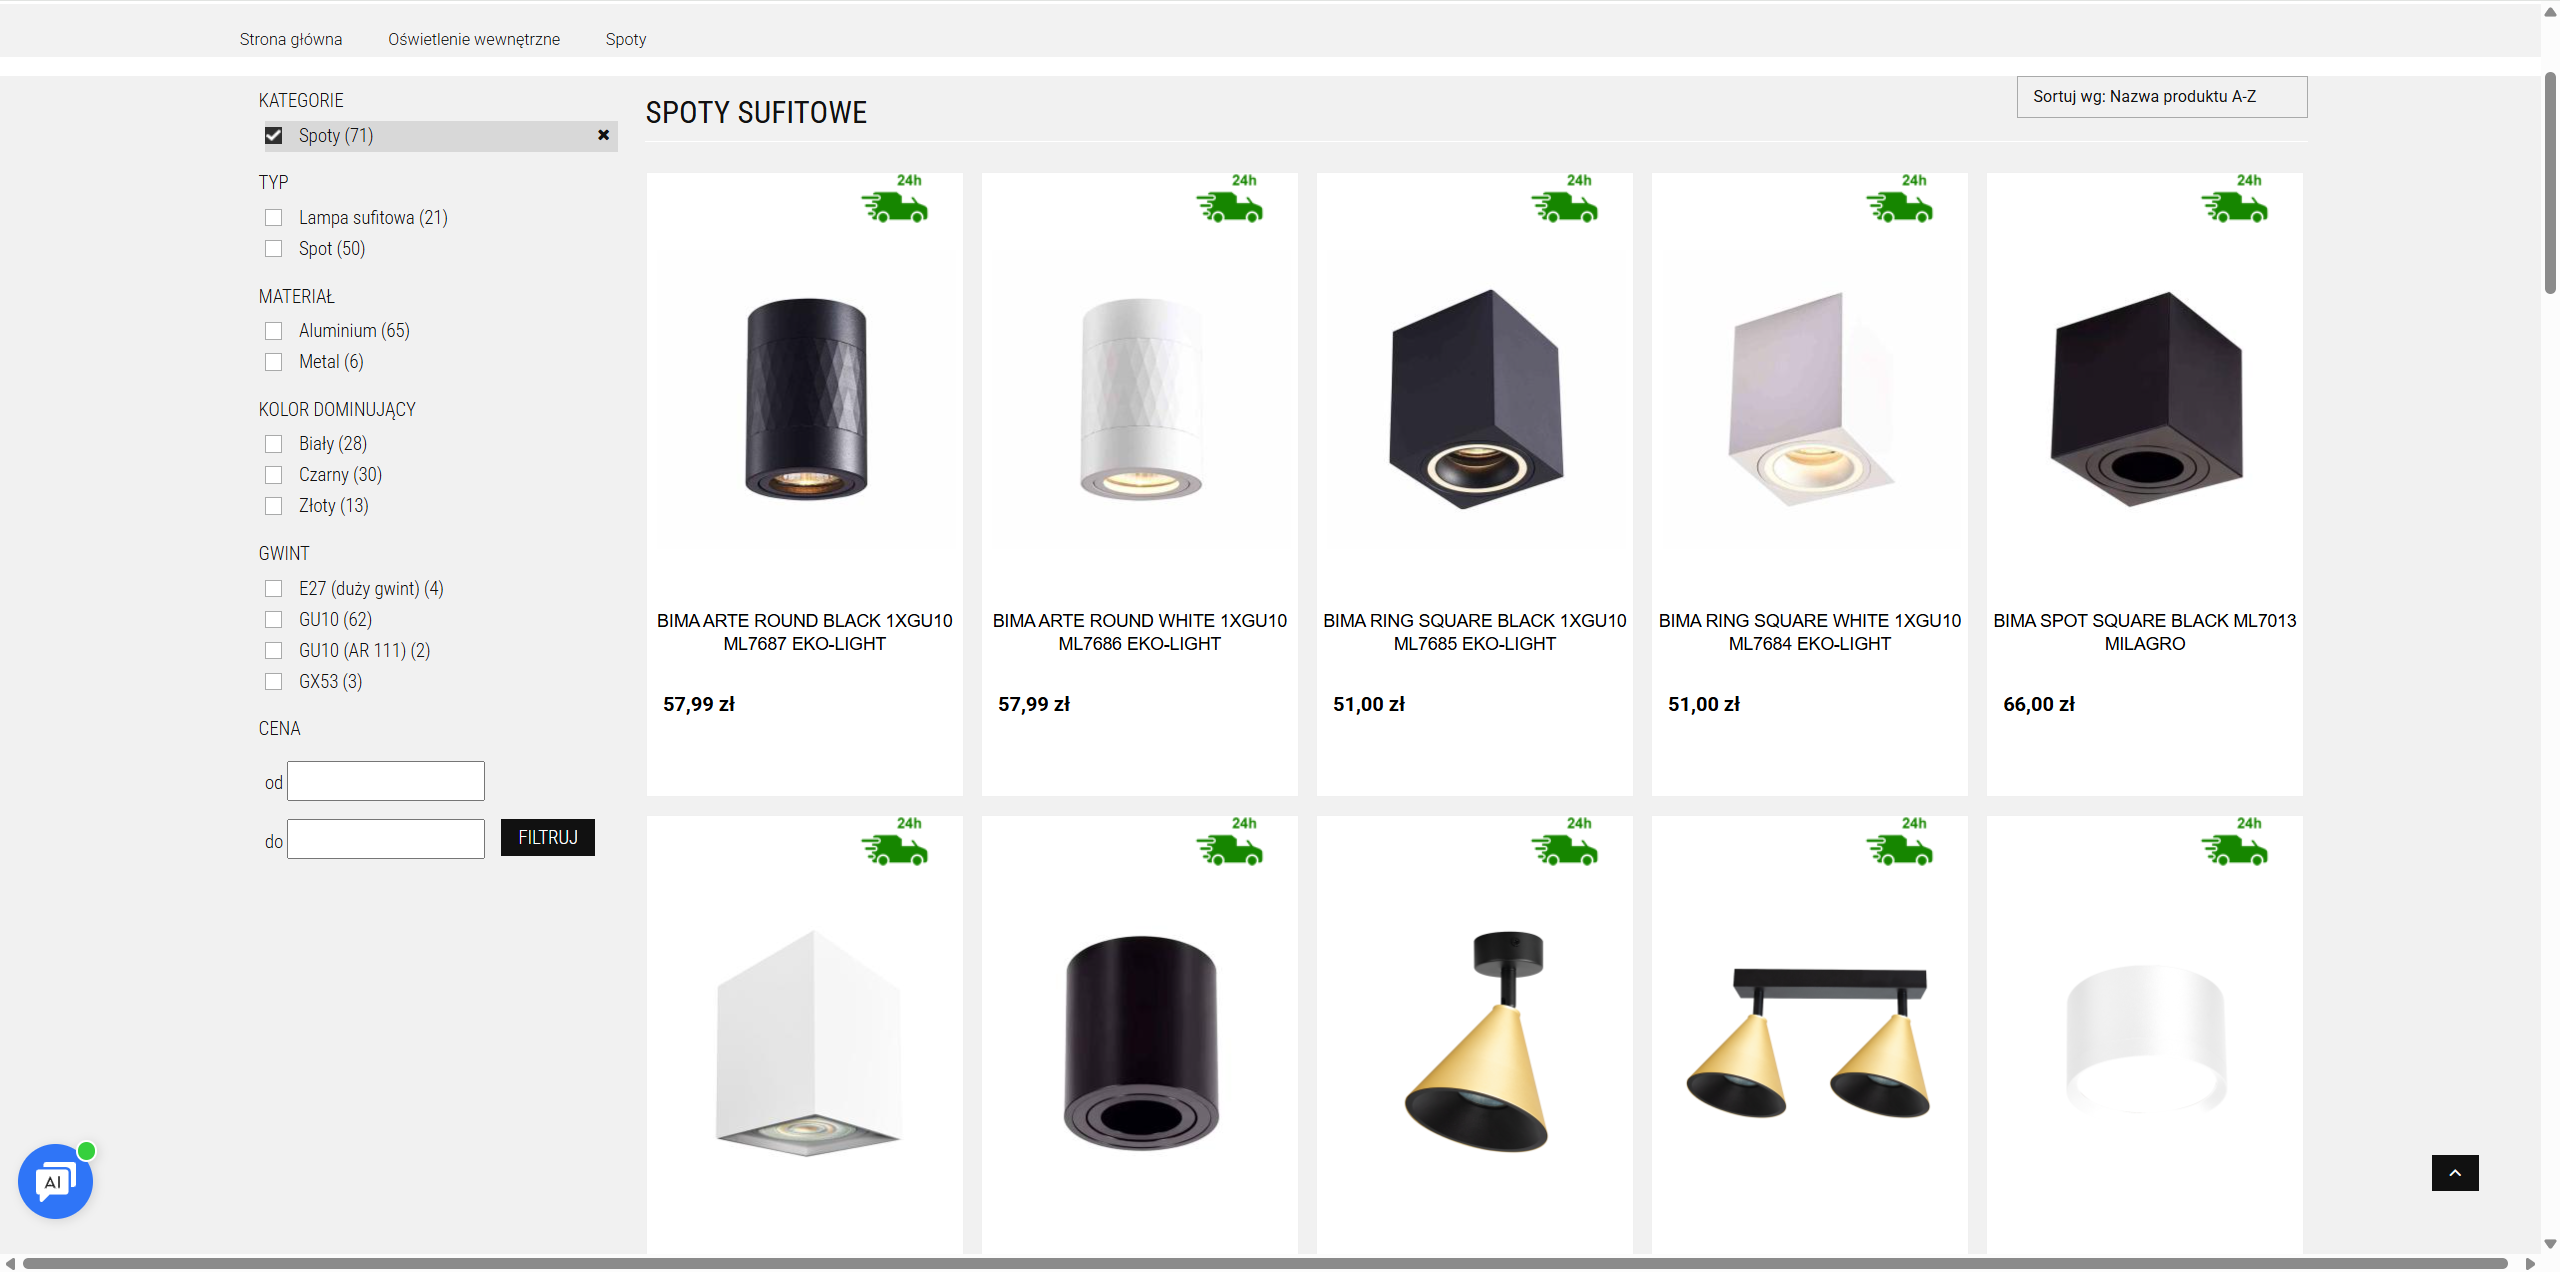This screenshot has width=2560, height=1272.
Task: Uncheck the Spoty (71) category checkbox
Action: [273, 135]
